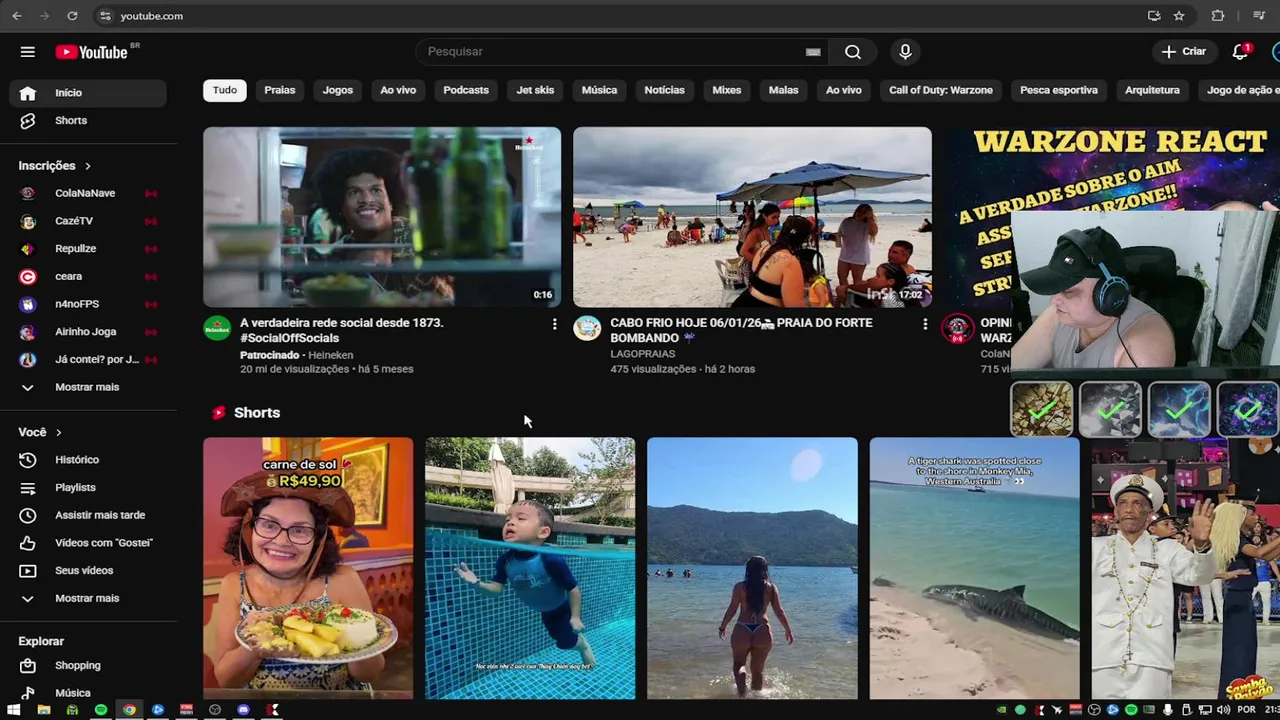Select the Pesca esportiva filter chip

click(x=1059, y=91)
